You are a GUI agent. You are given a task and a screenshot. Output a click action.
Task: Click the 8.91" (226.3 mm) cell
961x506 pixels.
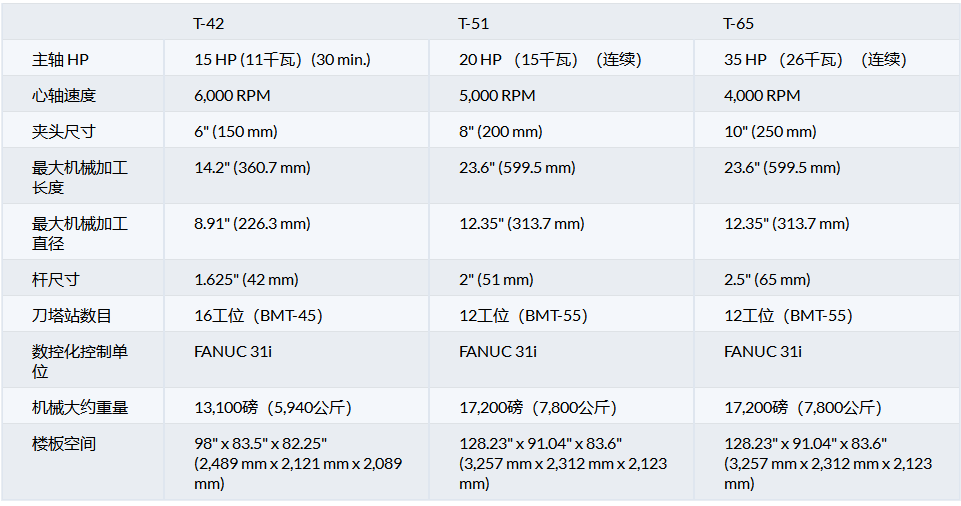252,224
